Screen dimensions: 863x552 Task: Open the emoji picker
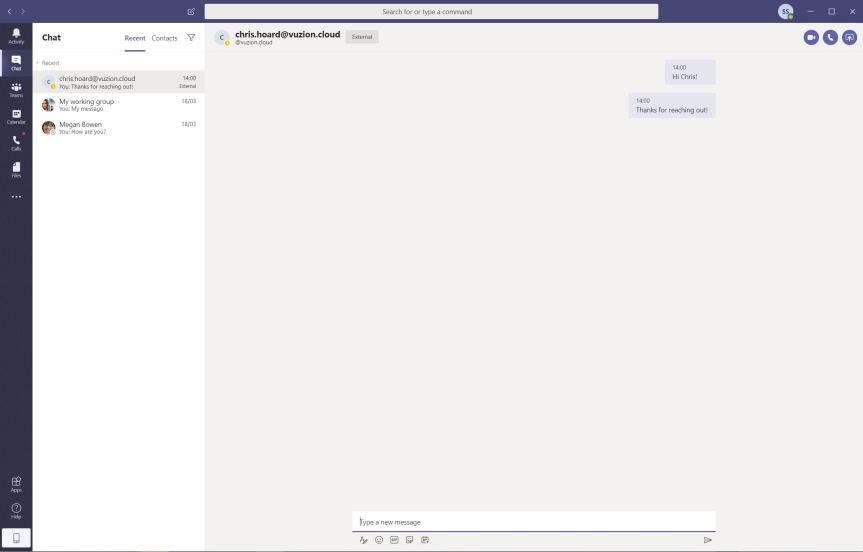point(379,540)
